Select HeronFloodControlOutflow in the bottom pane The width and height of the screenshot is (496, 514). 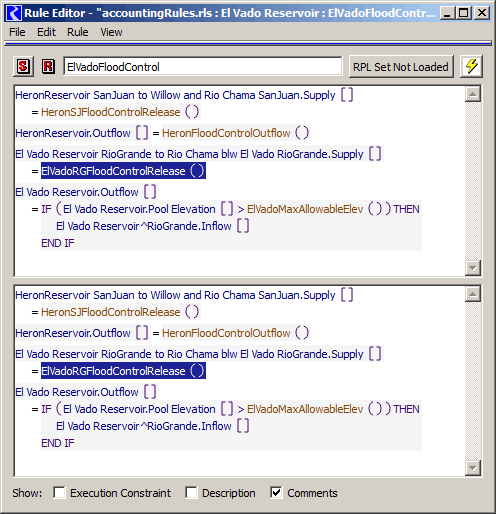click(x=226, y=333)
